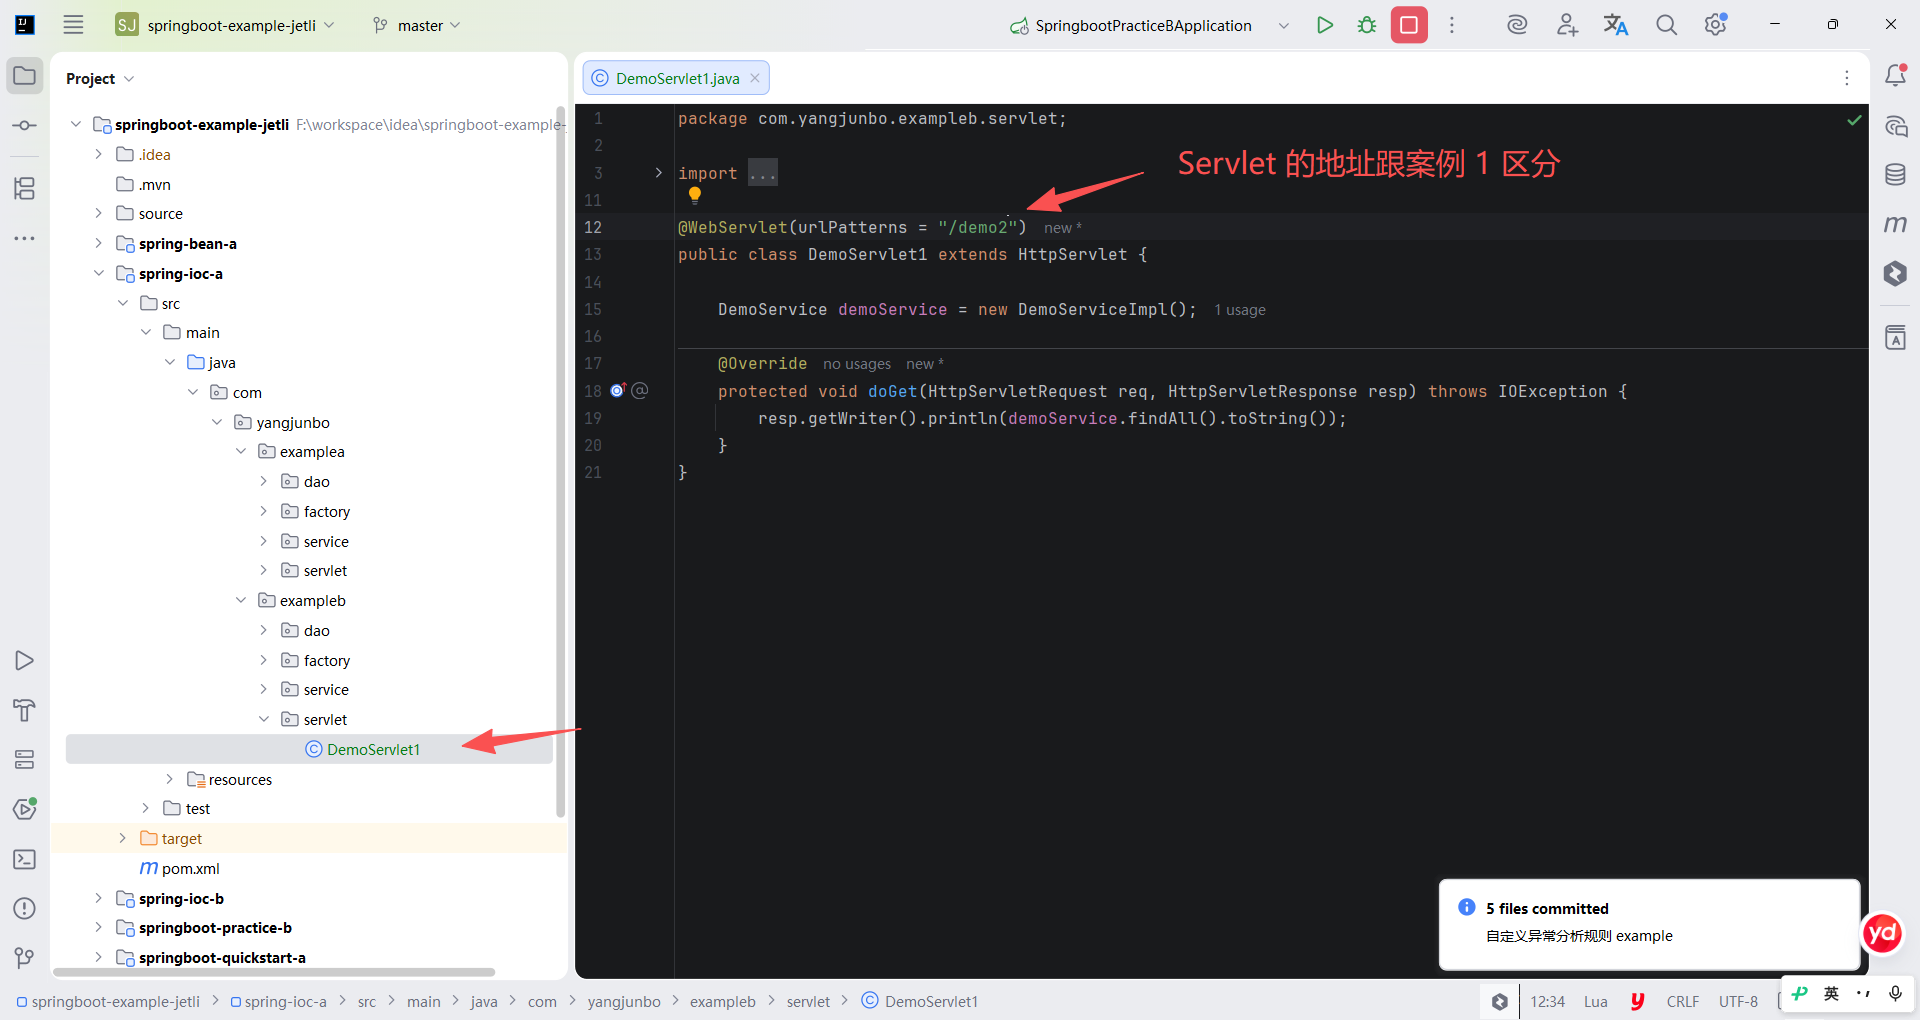Open the Maven tool window
This screenshot has width=1920, height=1020.
(1895, 224)
